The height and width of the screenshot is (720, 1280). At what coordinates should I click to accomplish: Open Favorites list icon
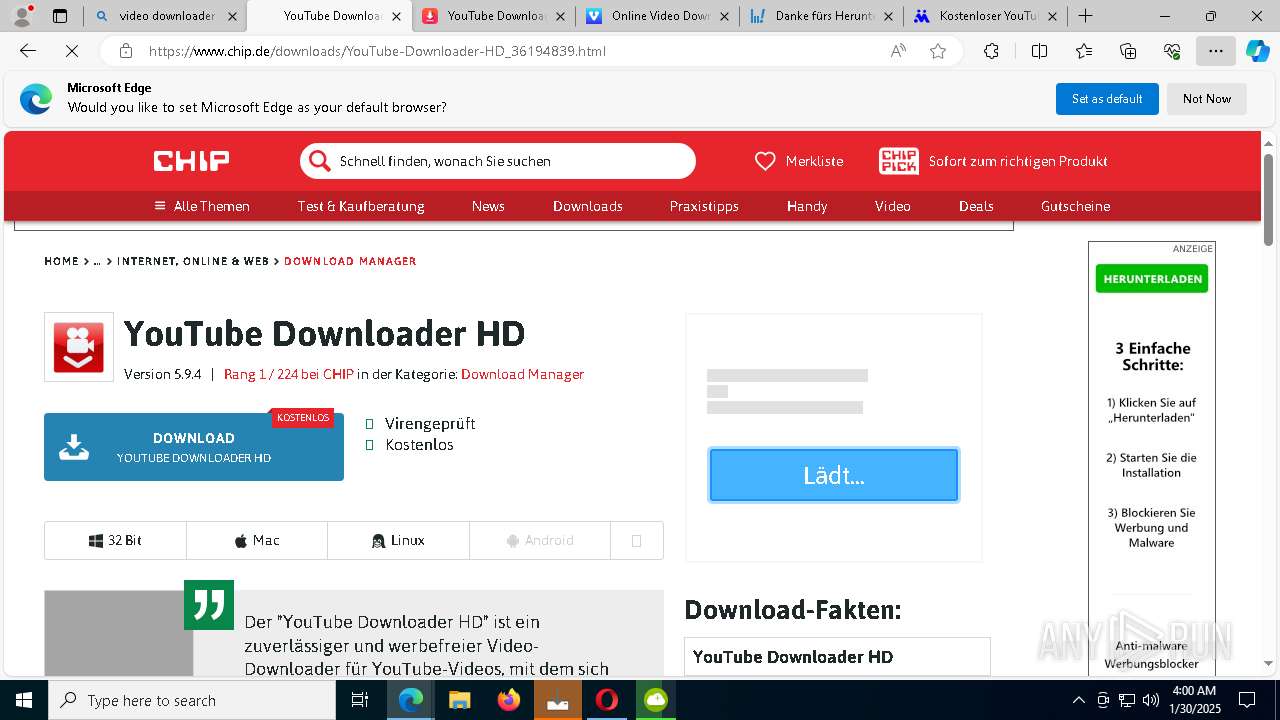pos(1084,51)
